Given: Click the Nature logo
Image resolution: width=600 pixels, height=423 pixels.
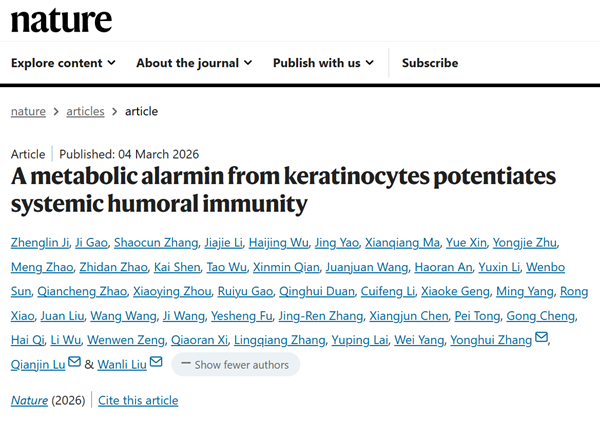Looking at the screenshot, I should click(61, 18).
